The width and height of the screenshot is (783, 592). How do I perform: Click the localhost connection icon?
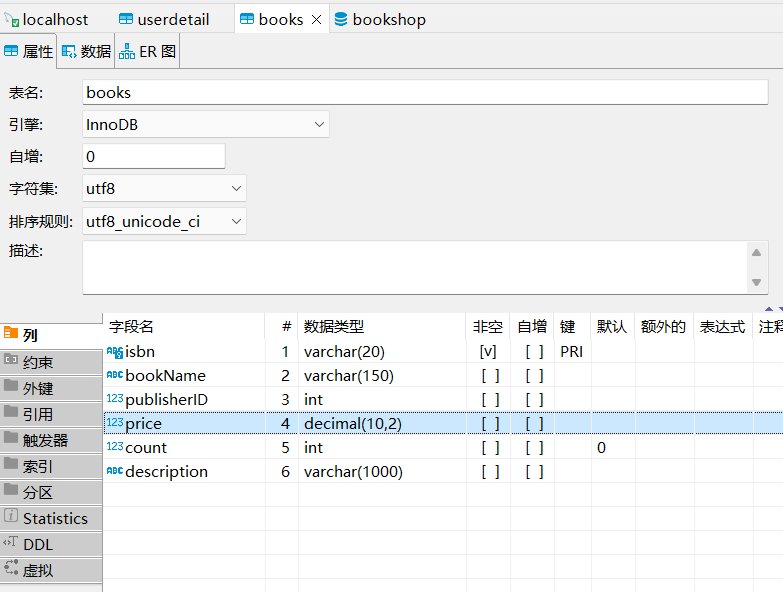pos(11,20)
